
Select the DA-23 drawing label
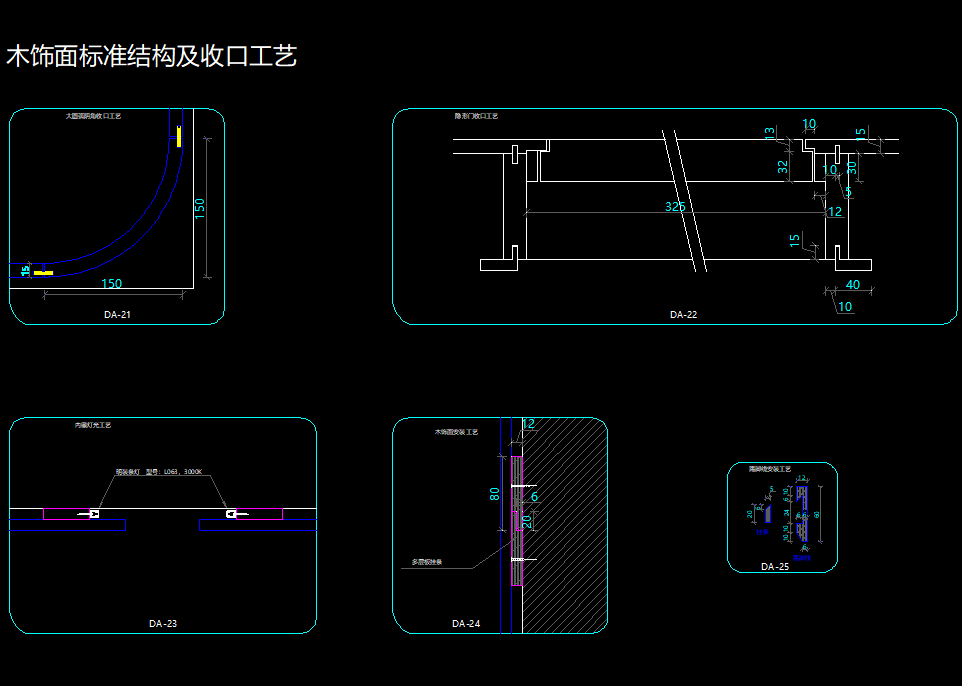click(x=163, y=624)
